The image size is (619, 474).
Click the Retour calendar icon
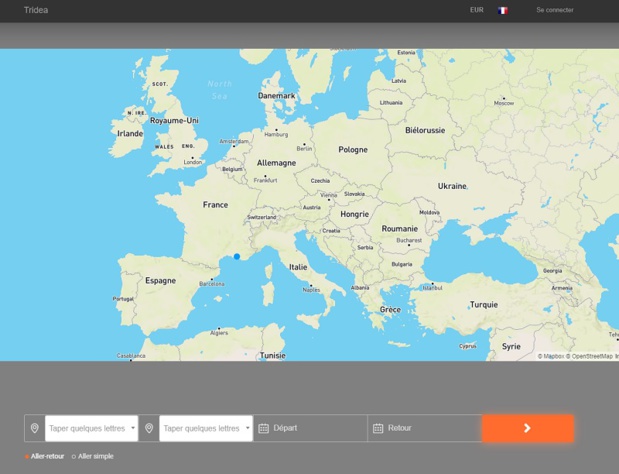[x=378, y=428]
